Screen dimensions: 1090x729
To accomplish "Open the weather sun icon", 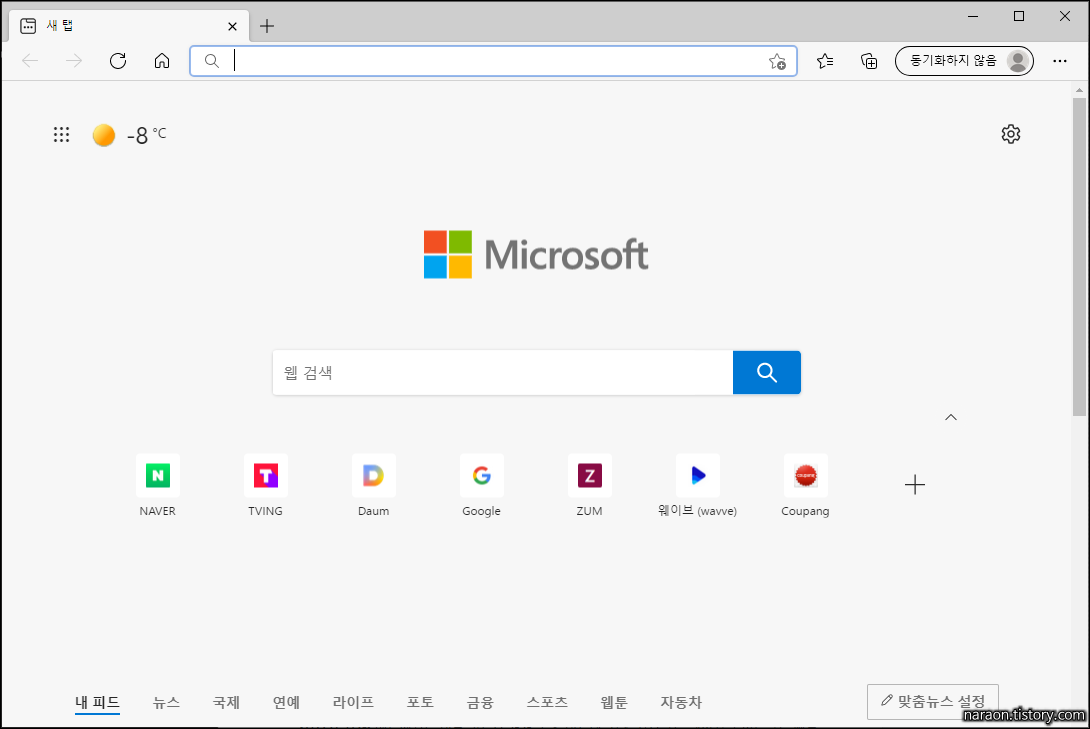I will click(104, 135).
